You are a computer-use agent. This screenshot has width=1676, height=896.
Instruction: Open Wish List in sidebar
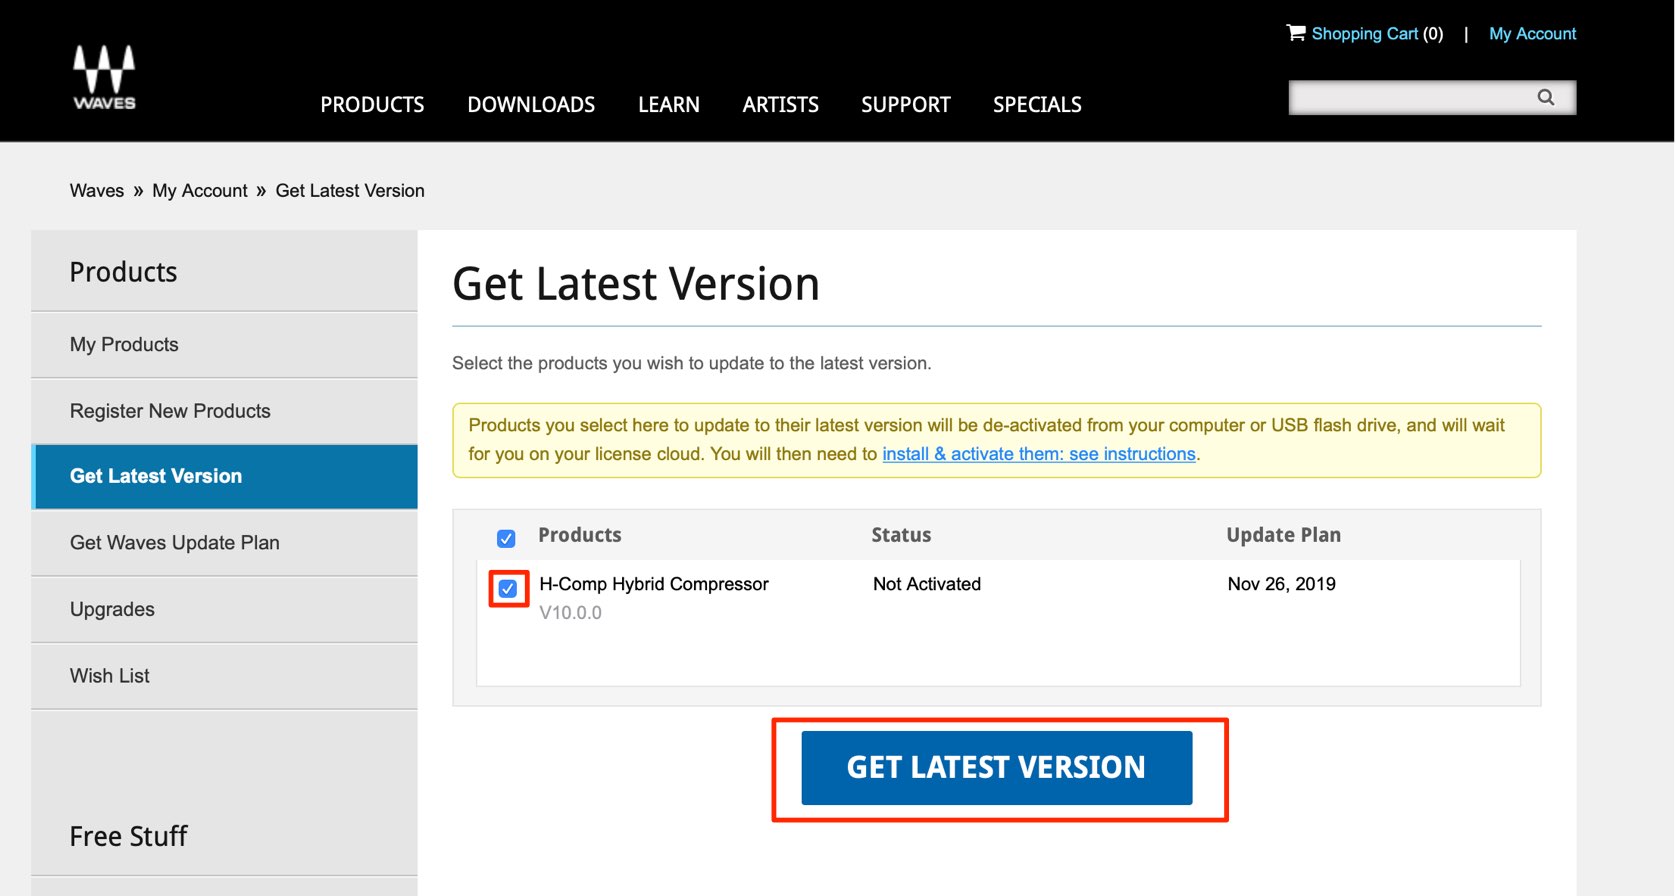click(224, 676)
